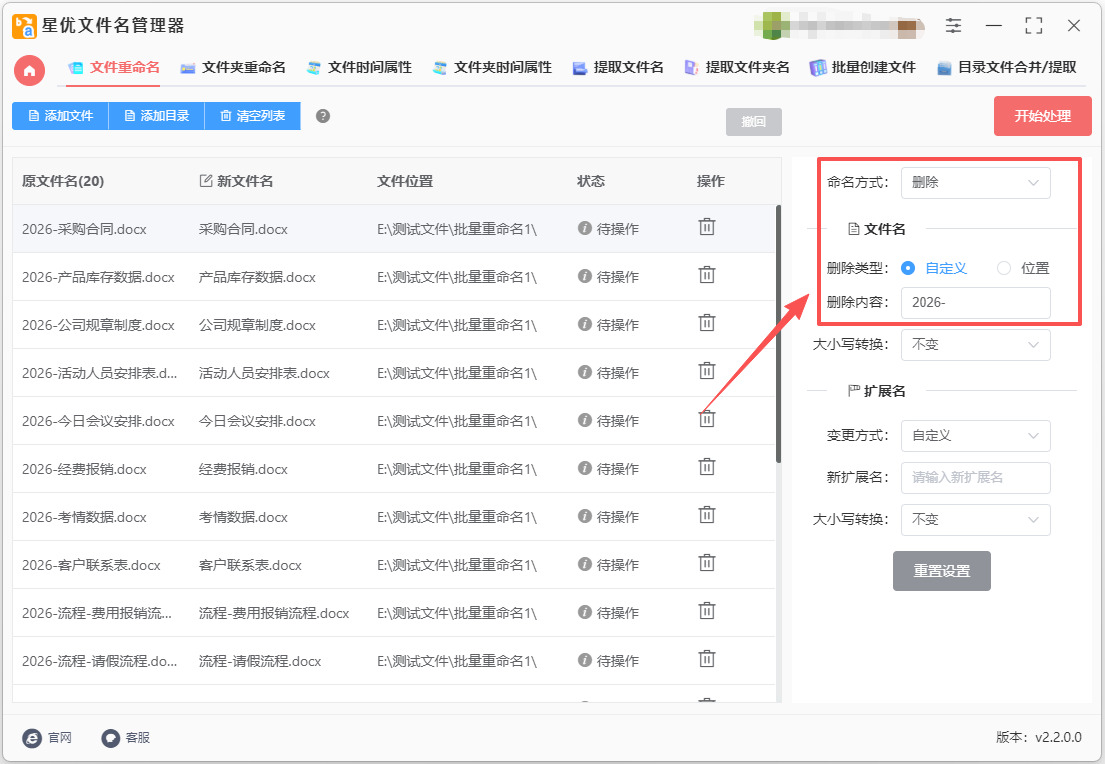Focus the 删除内容 input field
Screen dimensions: 1105x764
coord(975,303)
